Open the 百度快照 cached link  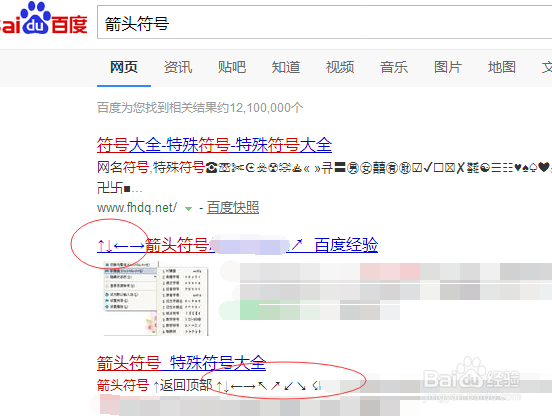point(233,208)
